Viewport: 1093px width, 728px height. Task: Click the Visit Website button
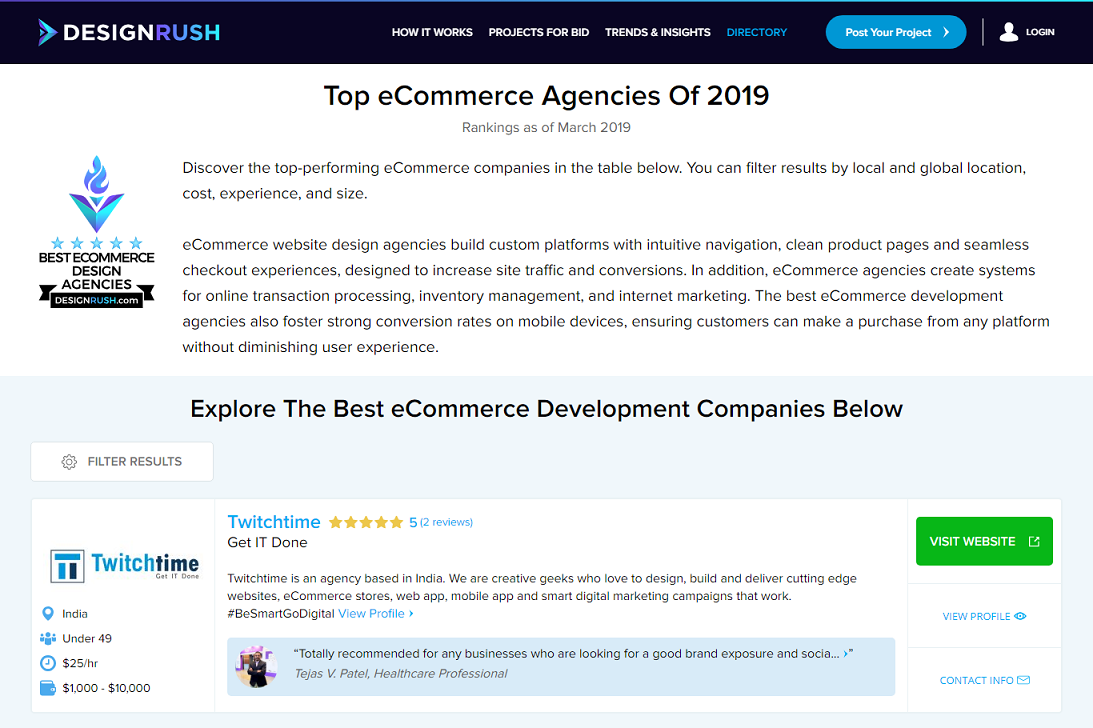pyautogui.click(x=984, y=541)
